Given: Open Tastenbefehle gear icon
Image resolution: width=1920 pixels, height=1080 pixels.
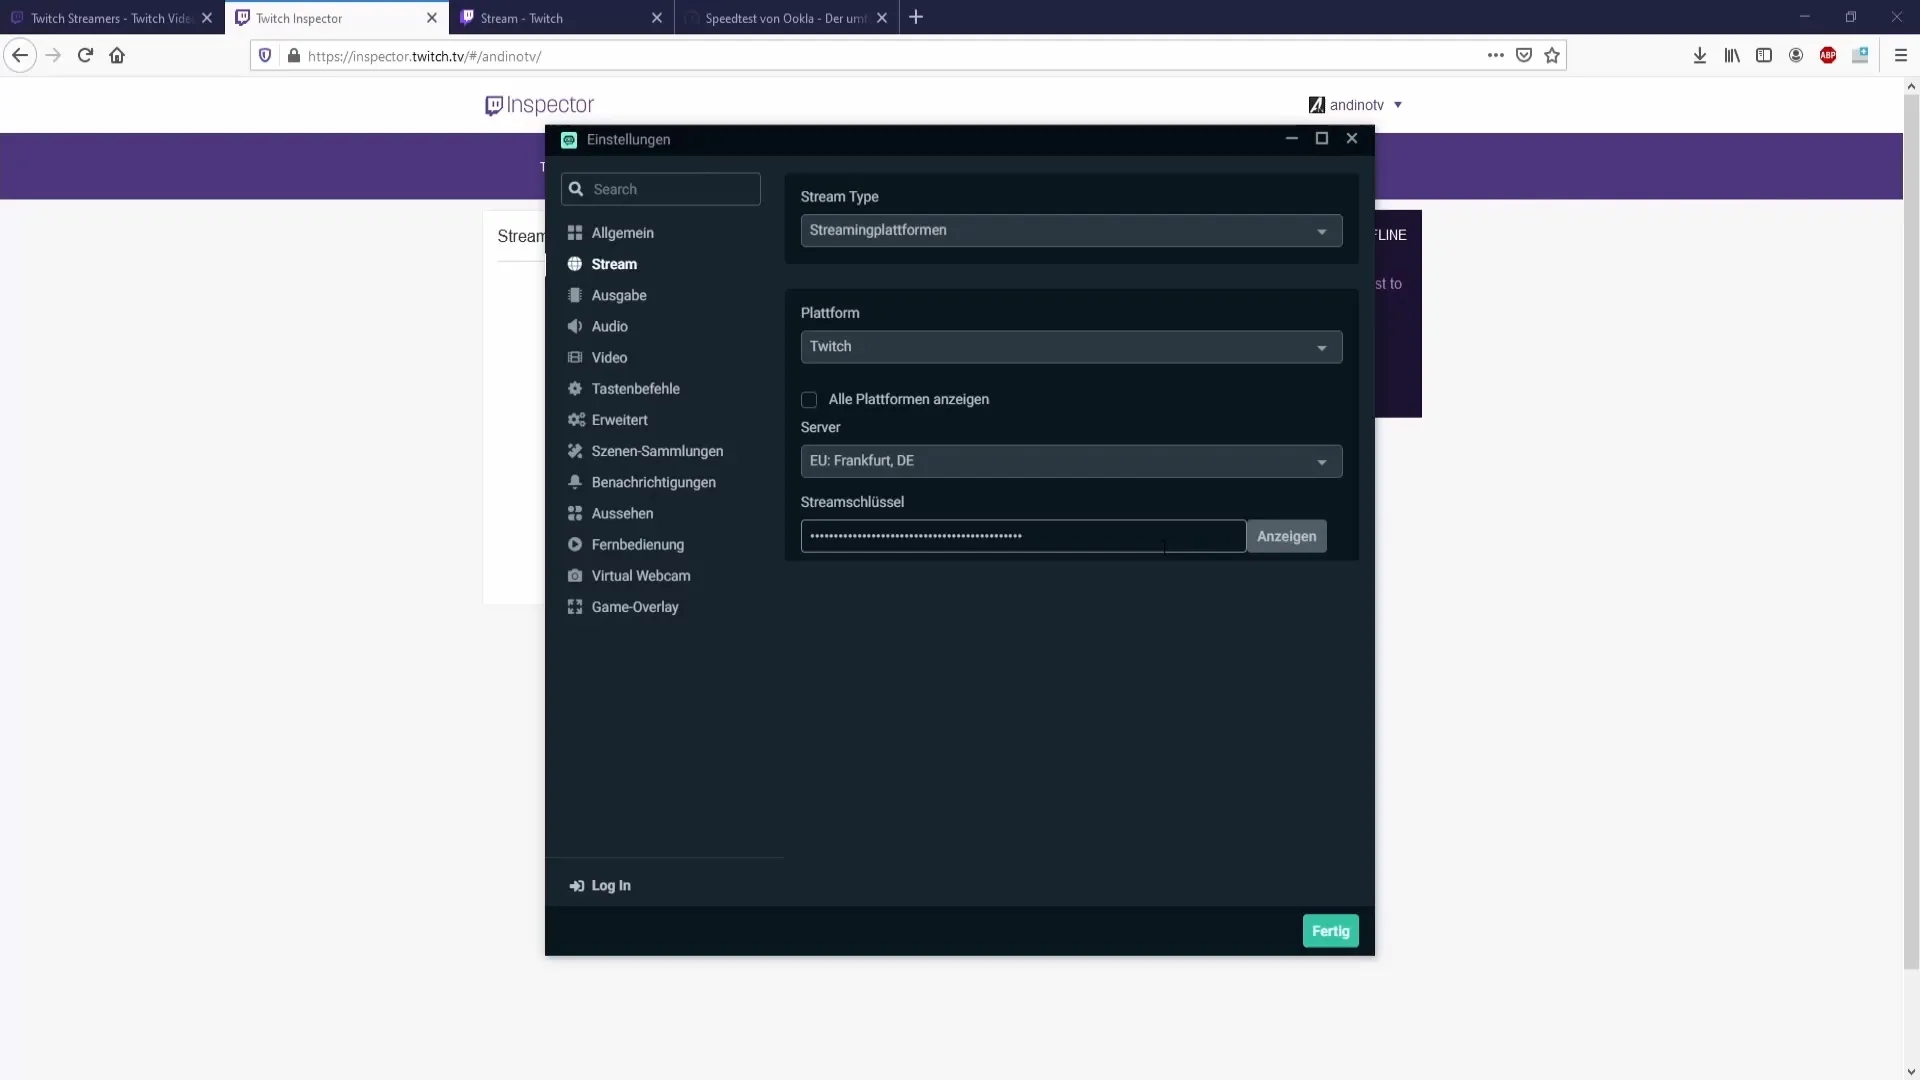Looking at the screenshot, I should point(575,388).
